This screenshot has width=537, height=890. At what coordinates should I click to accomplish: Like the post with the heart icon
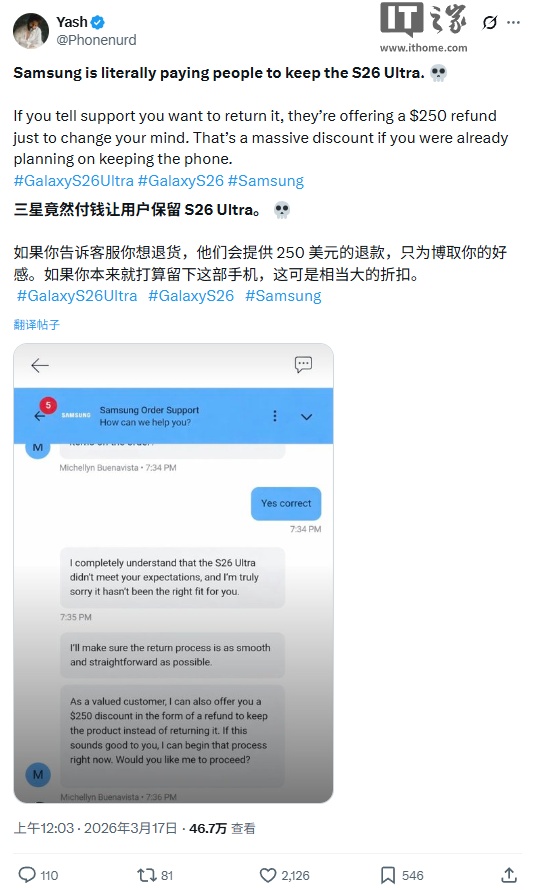coord(268,875)
